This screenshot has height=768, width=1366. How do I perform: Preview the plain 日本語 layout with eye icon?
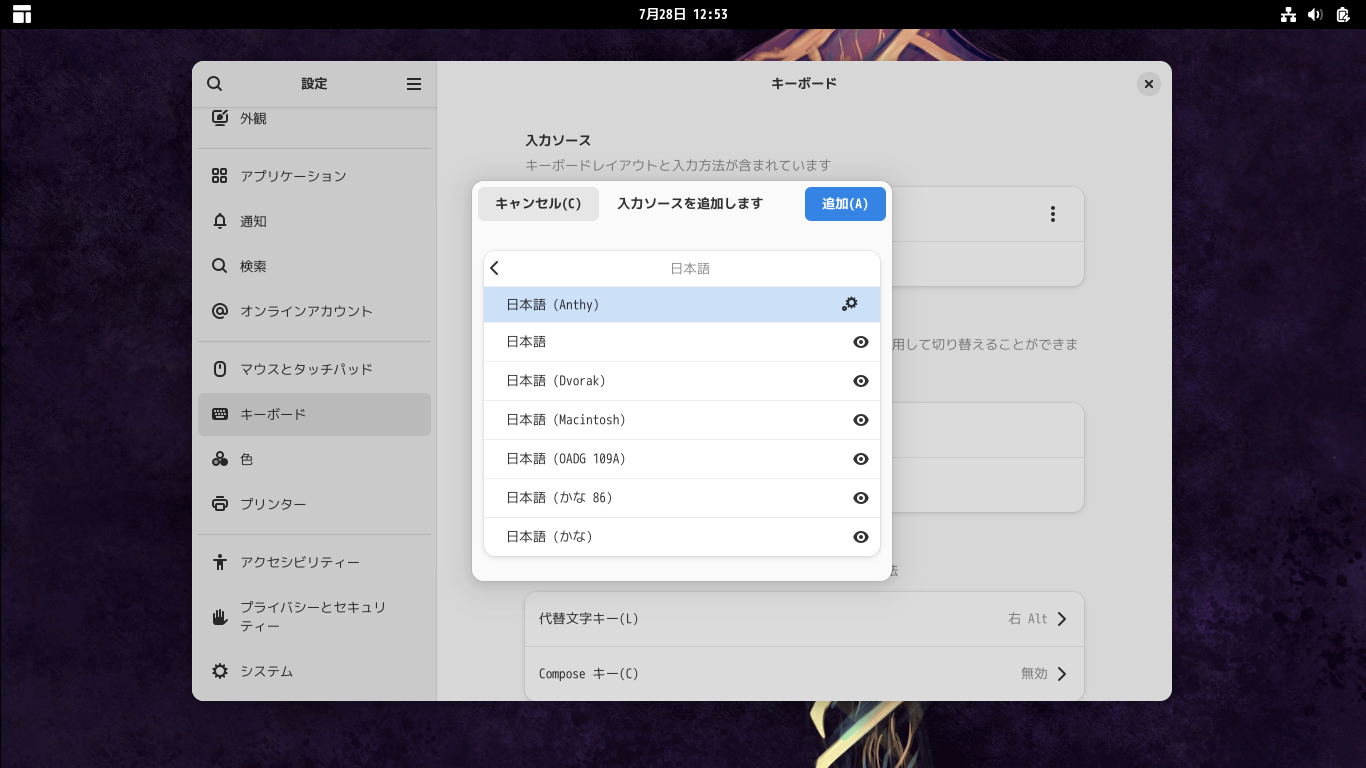(x=861, y=342)
